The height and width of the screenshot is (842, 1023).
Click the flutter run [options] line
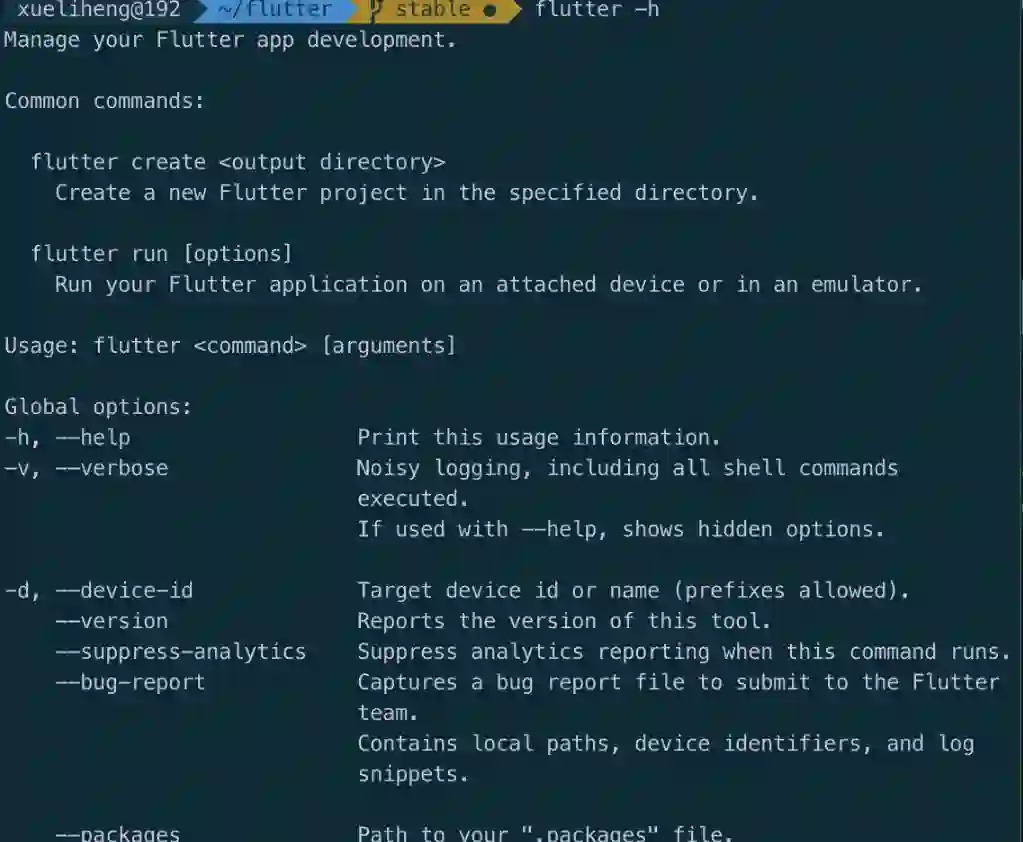click(x=162, y=253)
